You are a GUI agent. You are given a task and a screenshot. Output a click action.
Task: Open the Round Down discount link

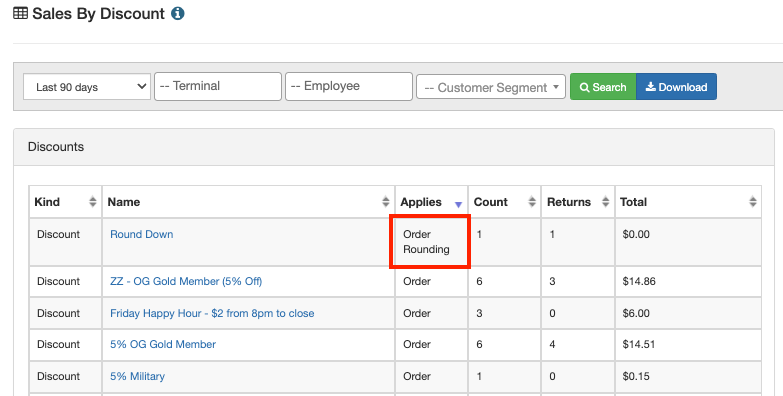142,234
